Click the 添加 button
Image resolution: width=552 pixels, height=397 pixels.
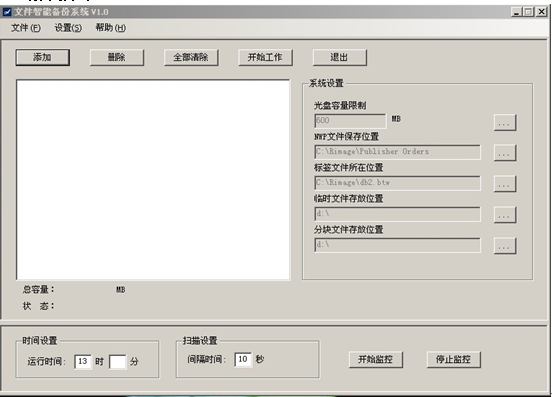tap(43, 57)
